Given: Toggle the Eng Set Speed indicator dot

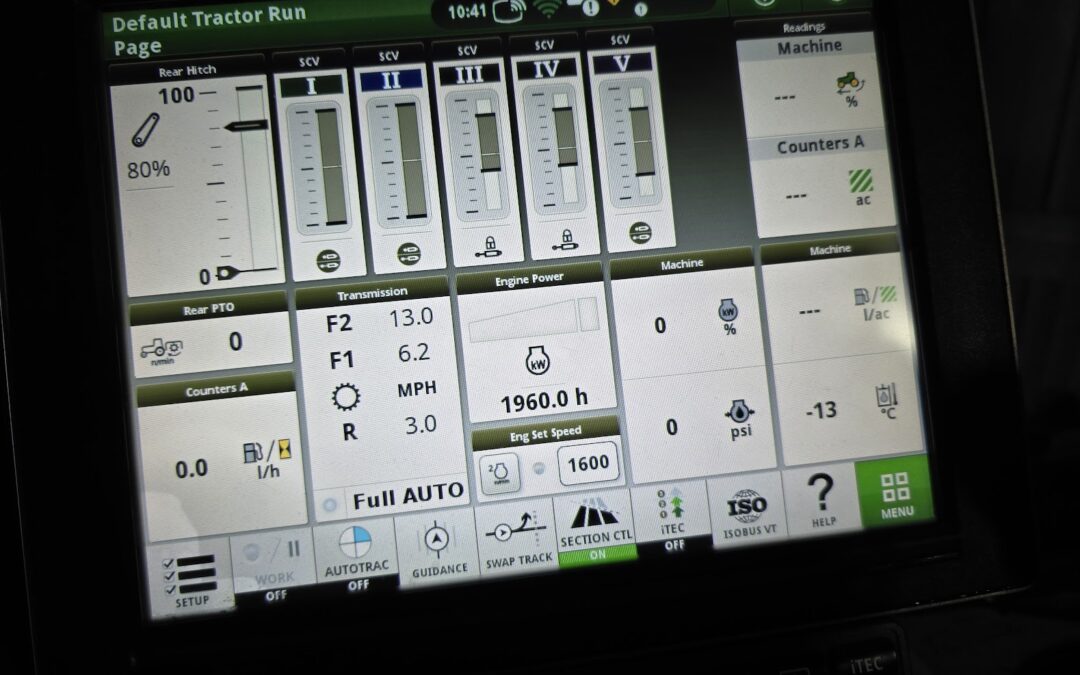Looking at the screenshot, I should coord(539,468).
